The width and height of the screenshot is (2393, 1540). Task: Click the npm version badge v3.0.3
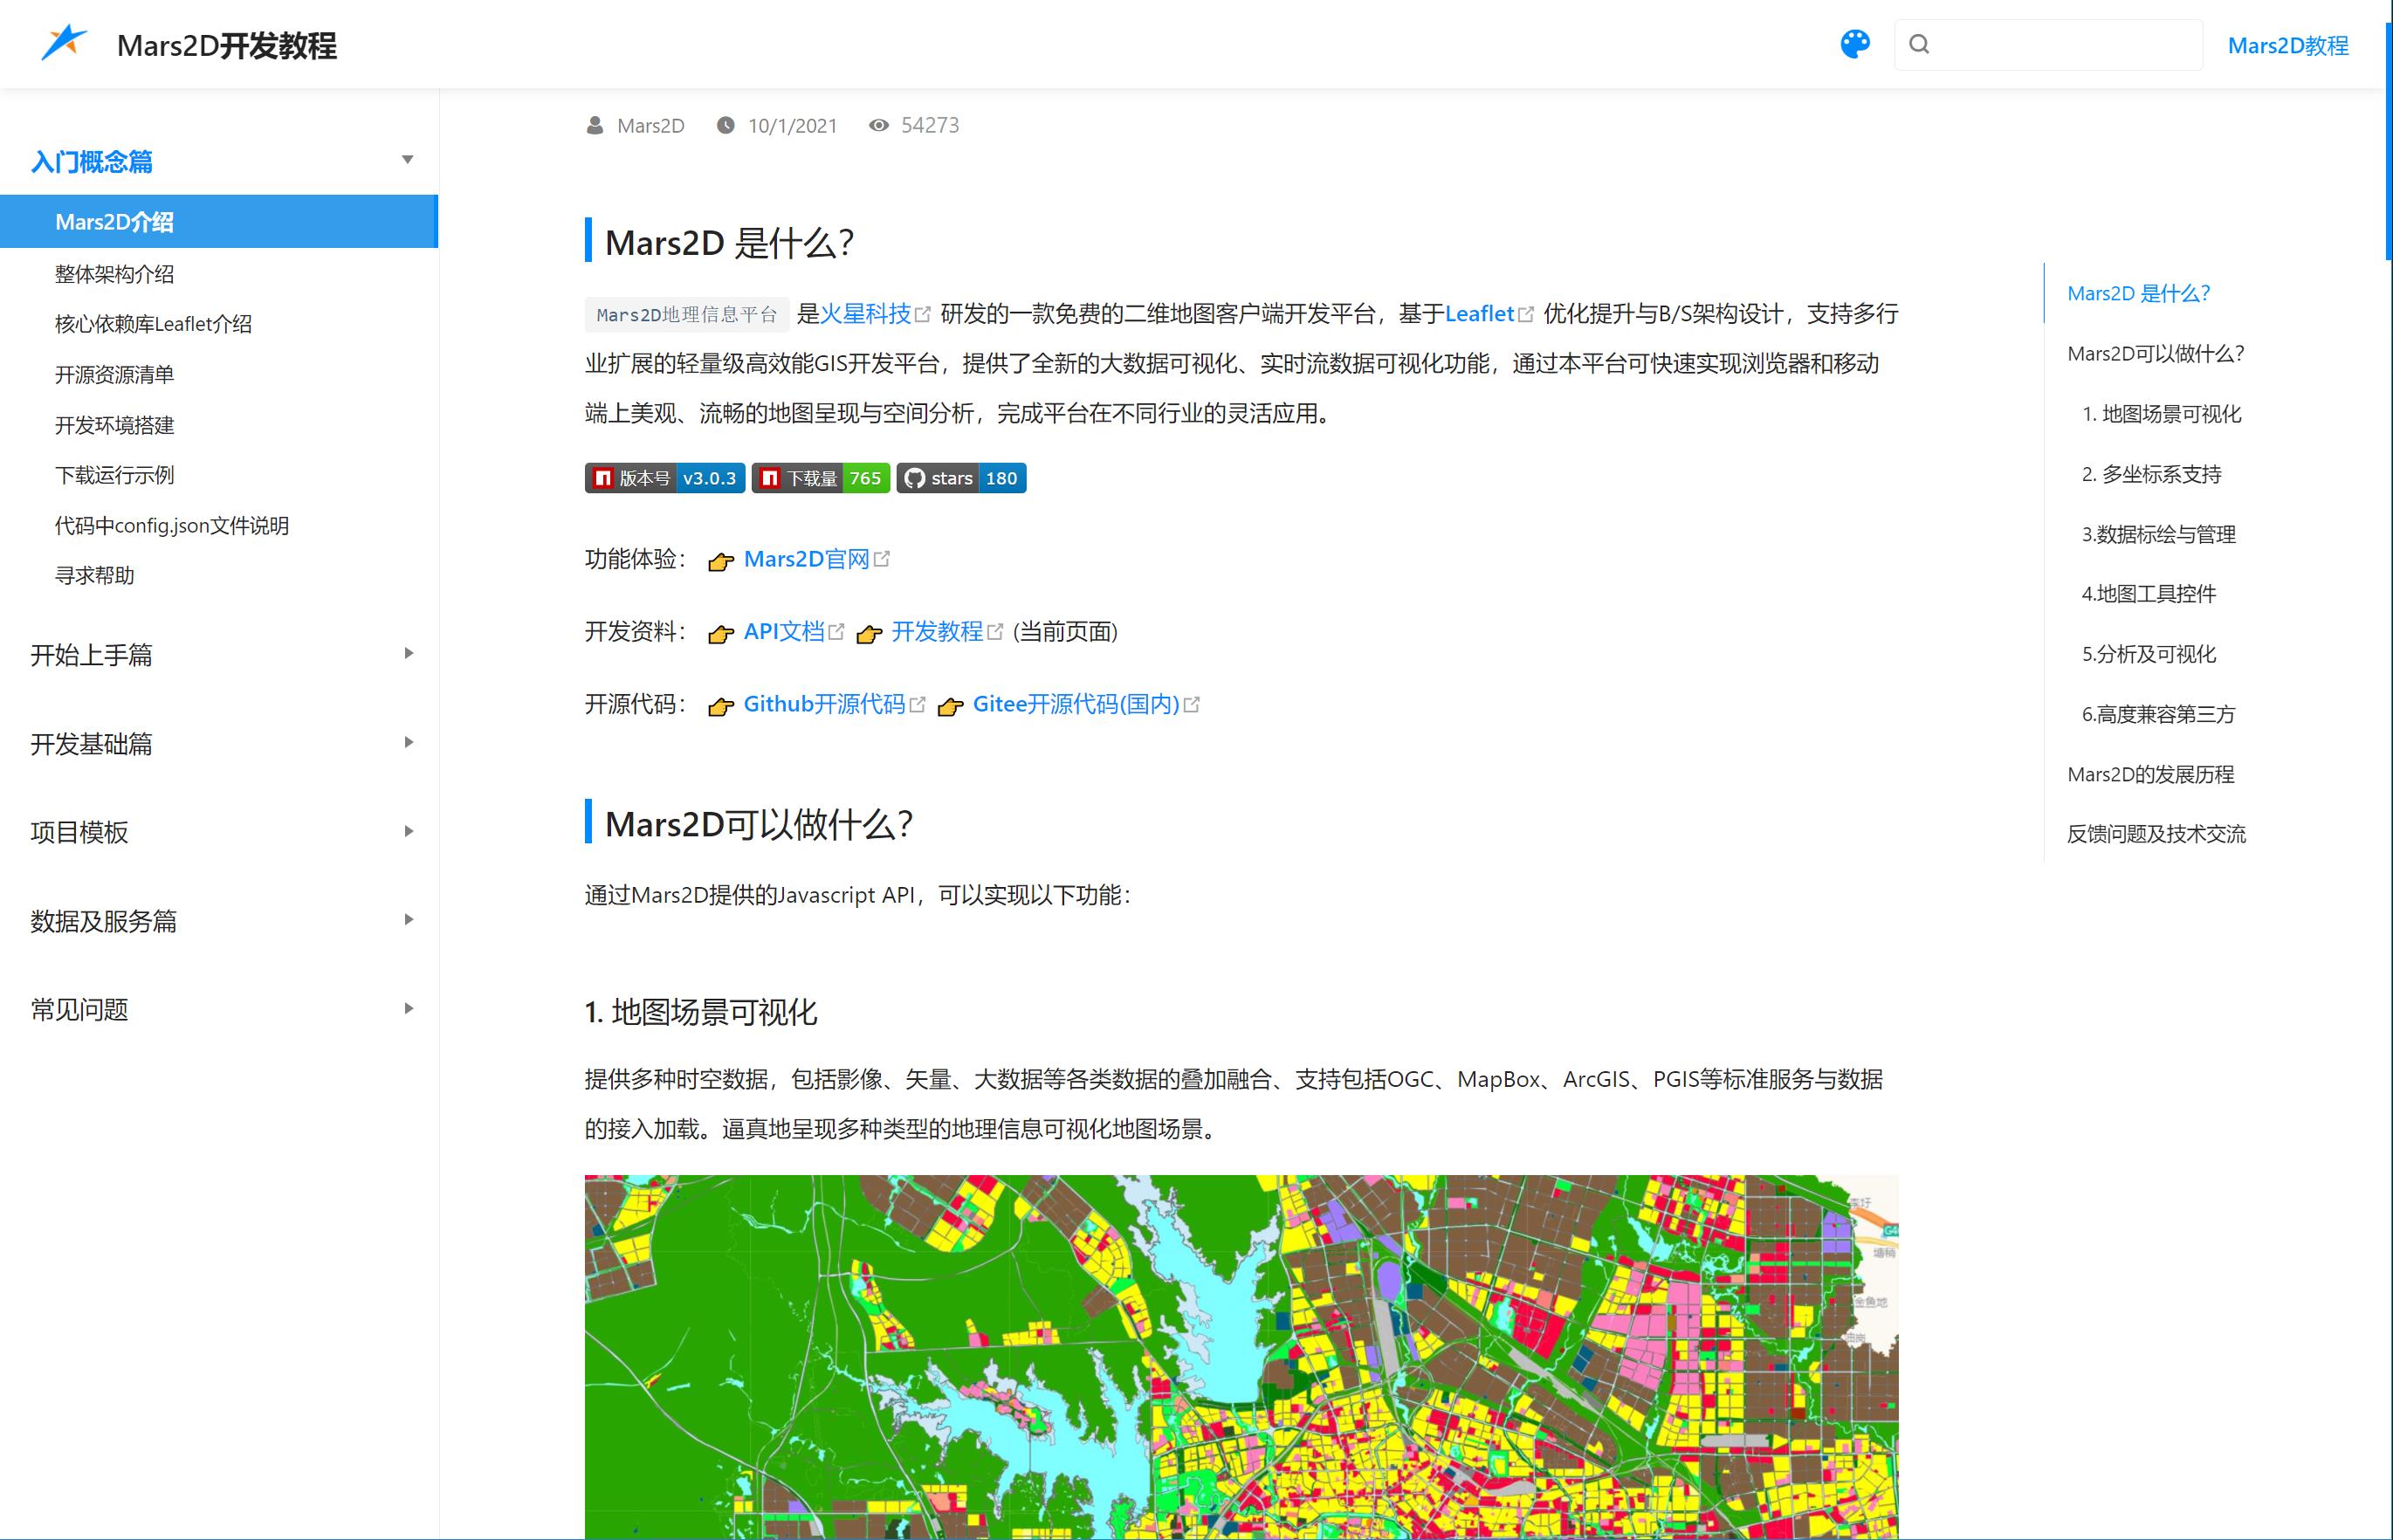click(665, 478)
